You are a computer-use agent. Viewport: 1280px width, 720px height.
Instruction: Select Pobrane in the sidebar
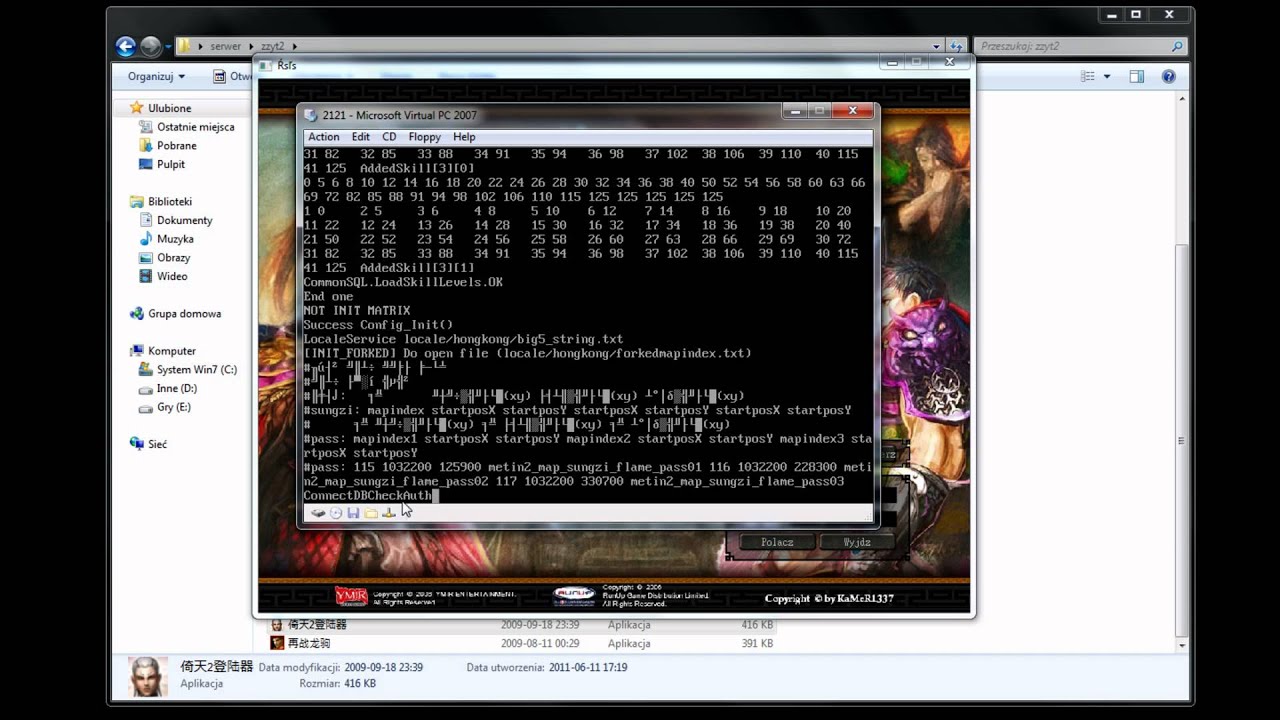177,145
